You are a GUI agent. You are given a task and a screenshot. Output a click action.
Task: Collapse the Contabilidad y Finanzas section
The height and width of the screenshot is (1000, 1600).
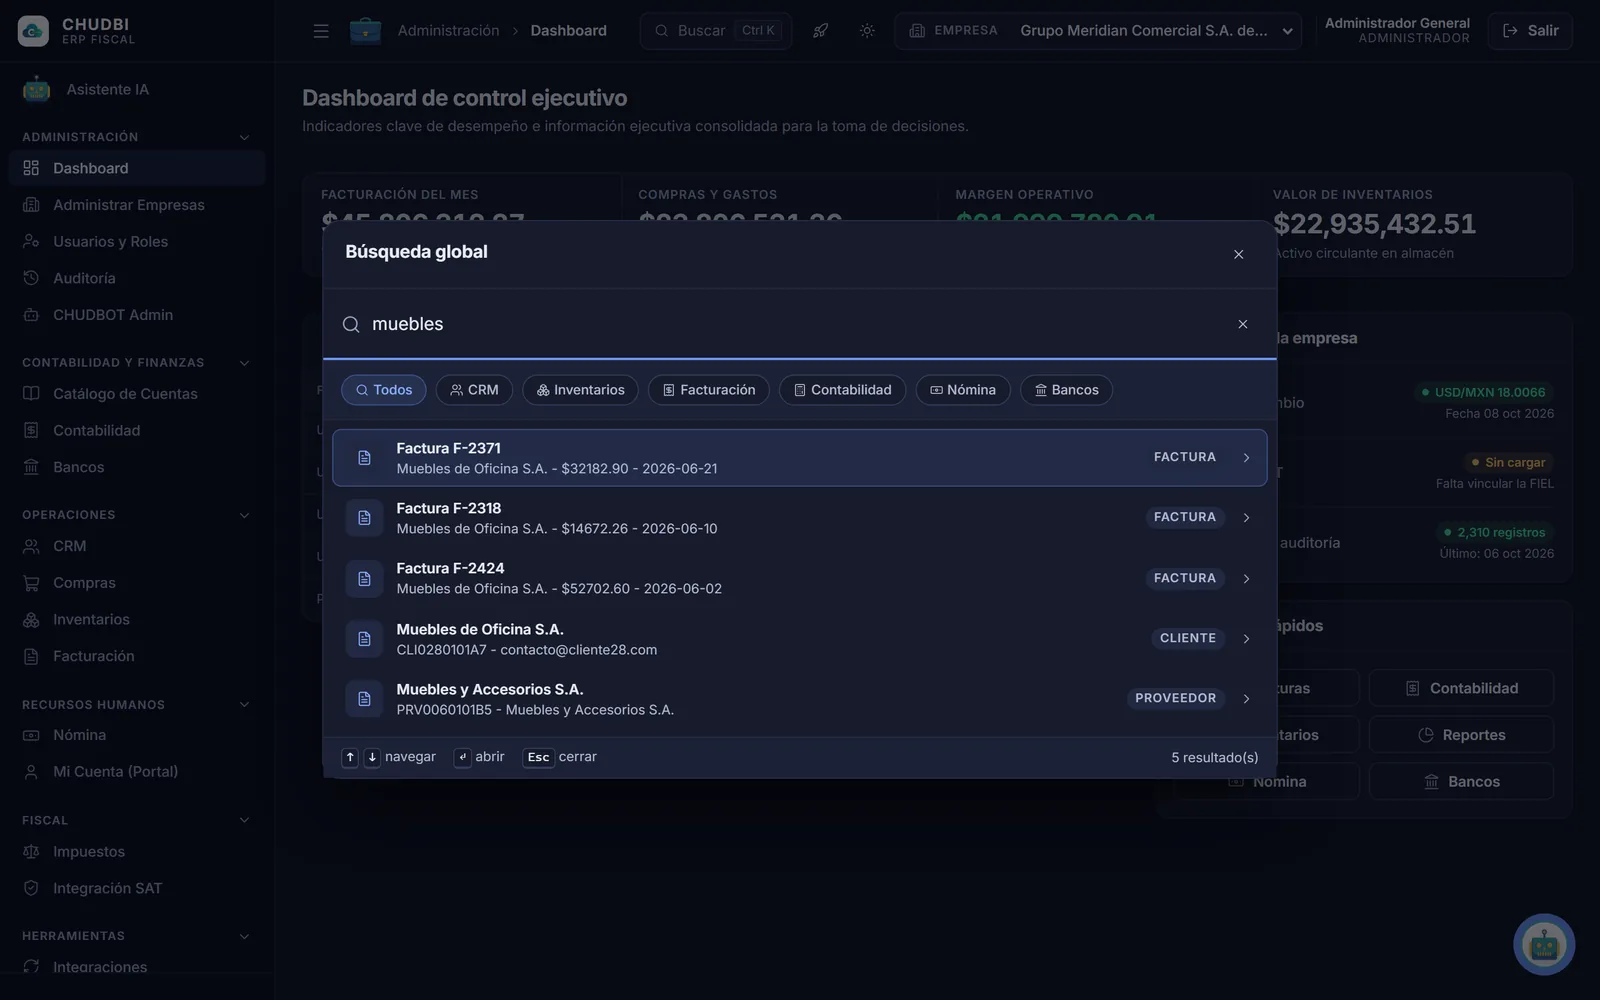(244, 363)
